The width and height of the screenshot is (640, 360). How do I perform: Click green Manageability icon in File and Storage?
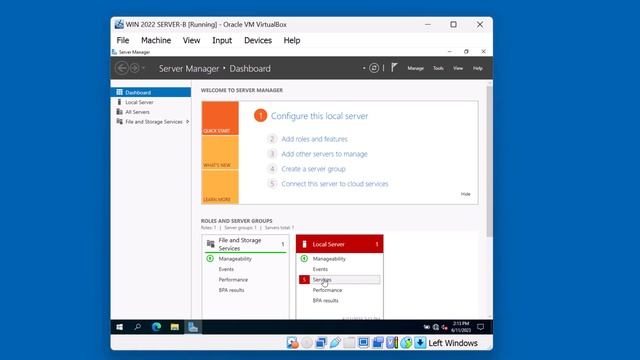point(210,258)
